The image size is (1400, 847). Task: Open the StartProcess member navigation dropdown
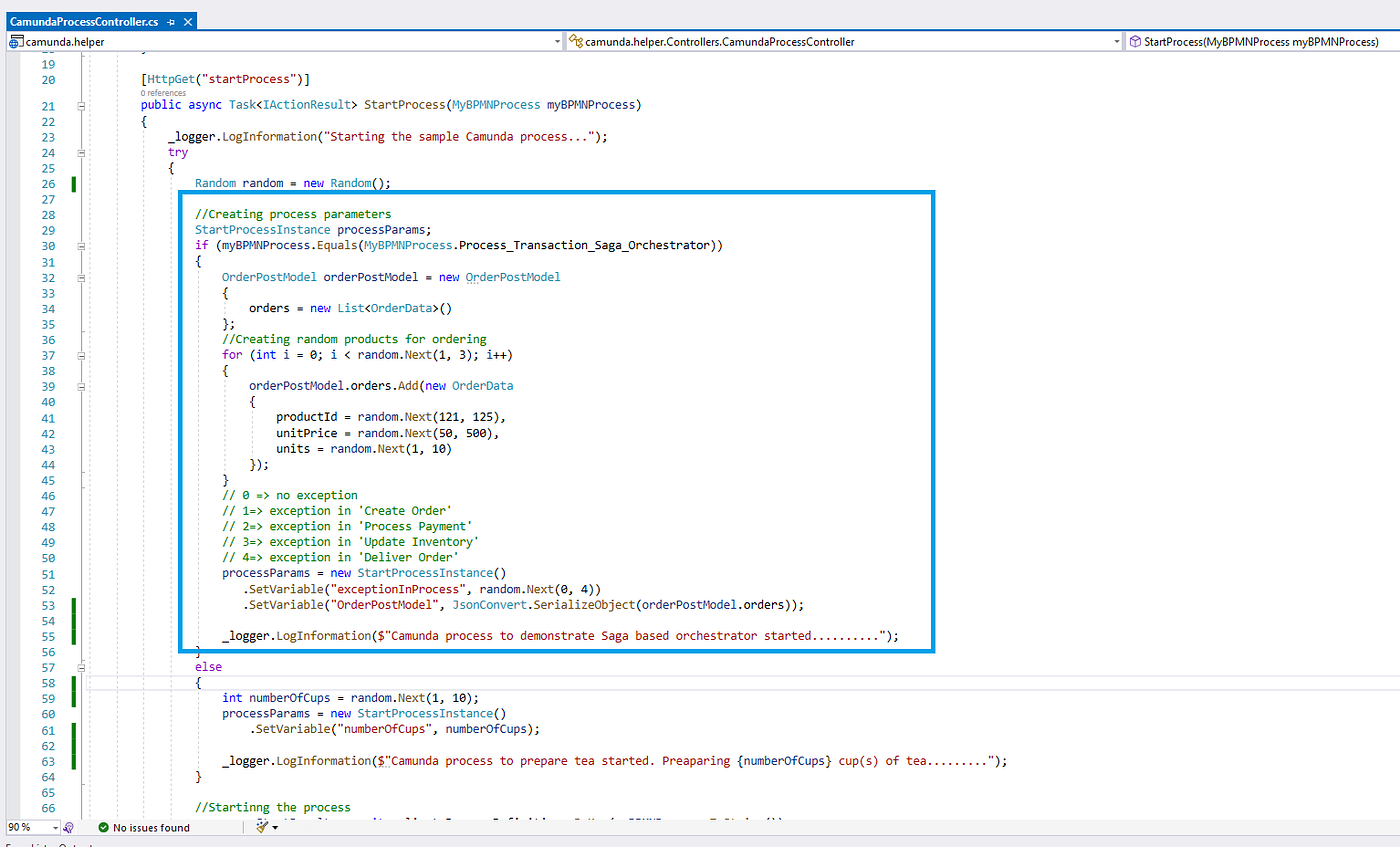click(x=1262, y=42)
